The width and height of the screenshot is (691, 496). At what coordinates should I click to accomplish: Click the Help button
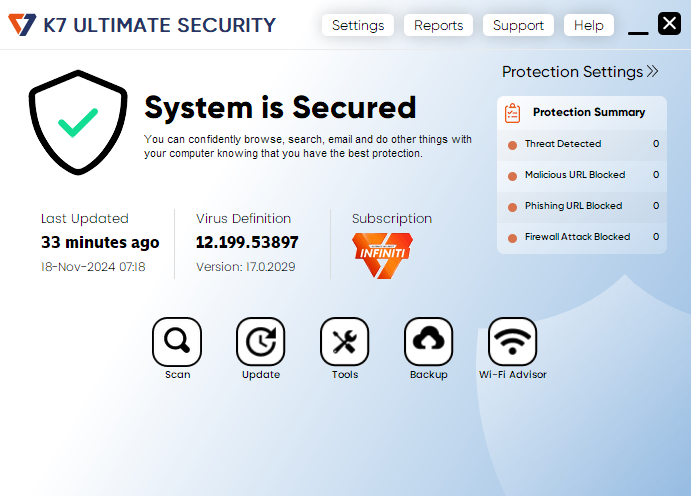(x=589, y=26)
